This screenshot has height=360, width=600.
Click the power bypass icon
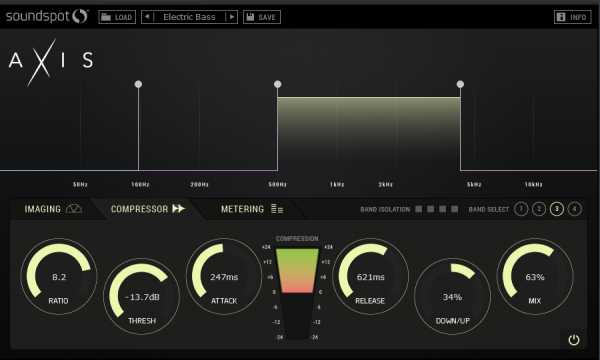574,340
